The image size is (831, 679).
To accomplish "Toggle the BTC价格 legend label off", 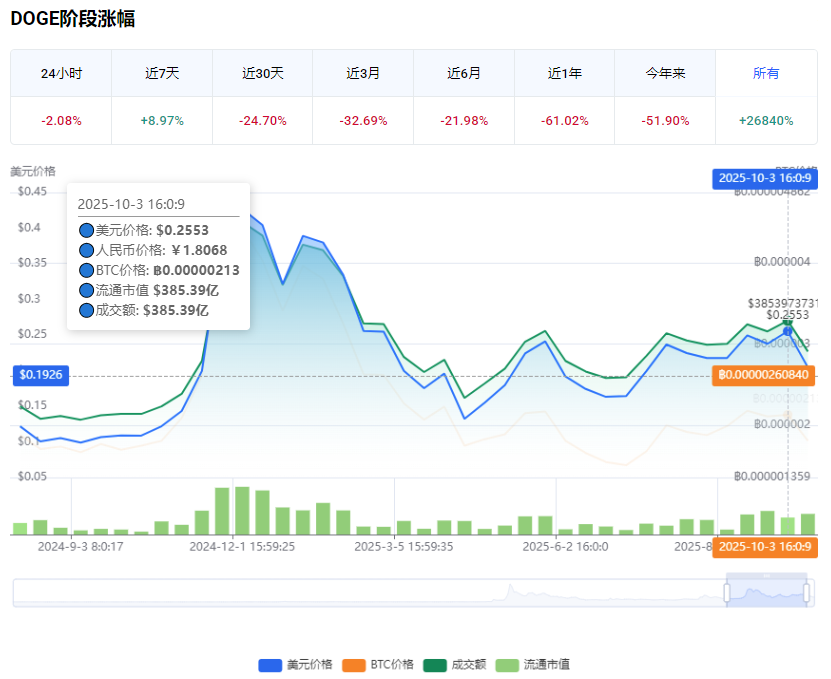I will [392, 663].
